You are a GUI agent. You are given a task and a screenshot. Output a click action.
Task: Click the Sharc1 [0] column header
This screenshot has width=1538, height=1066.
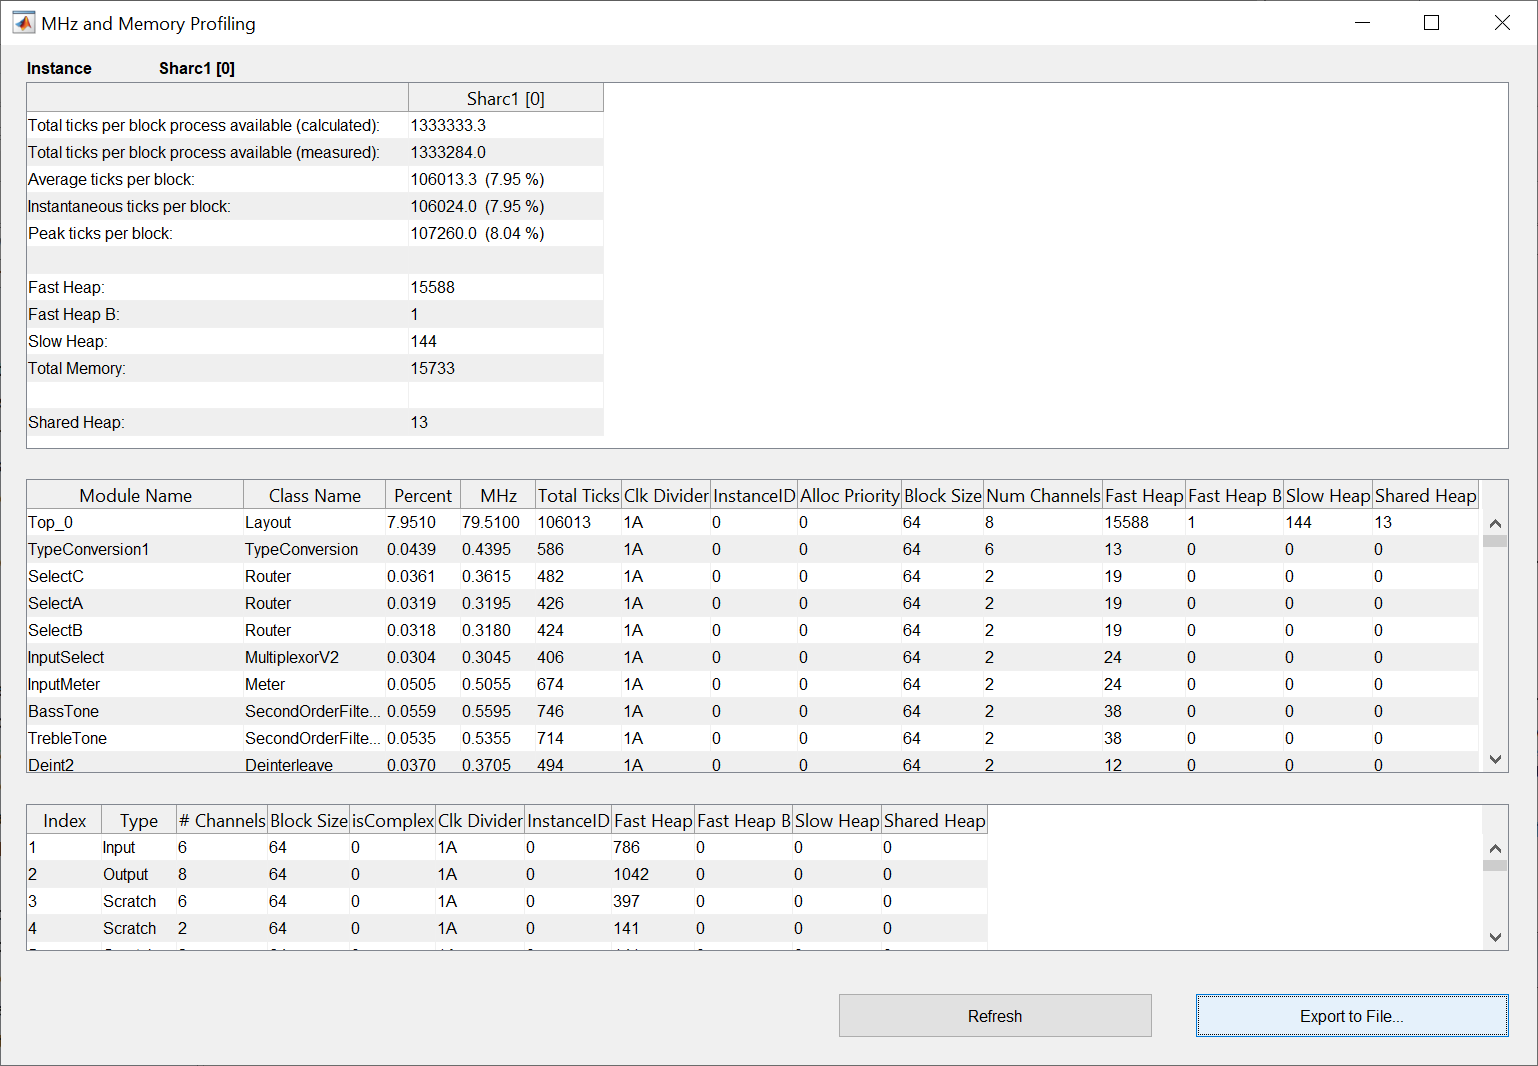506,98
